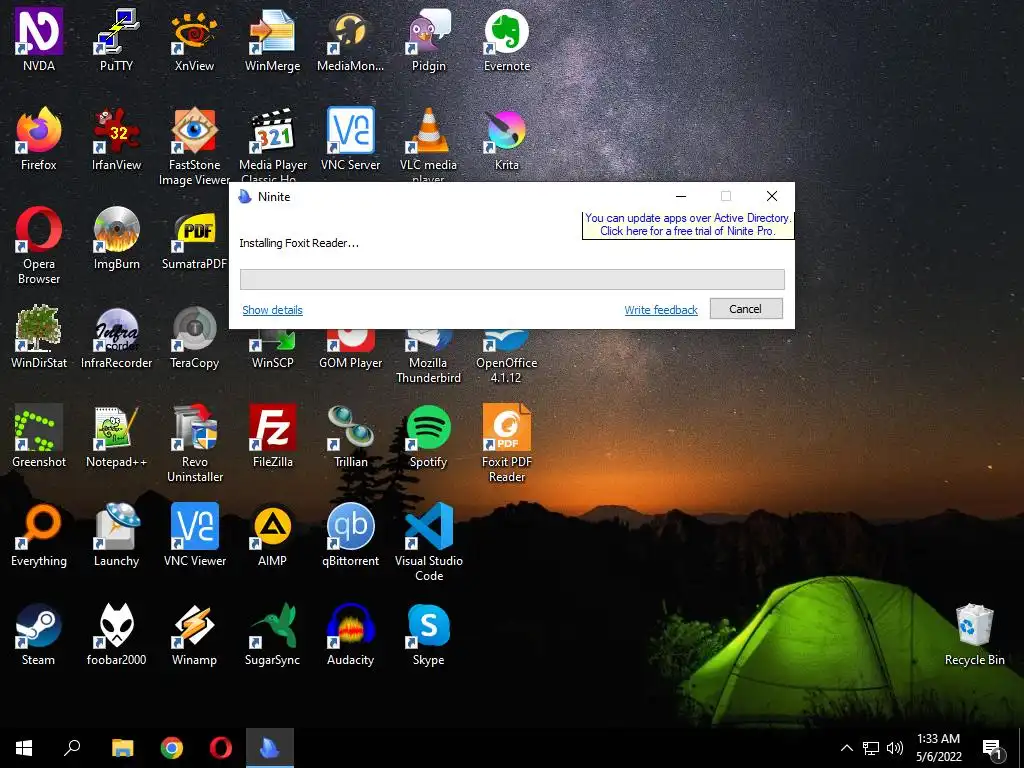Click the AIMP desktop icon
1024x768 pixels.
click(x=272, y=526)
